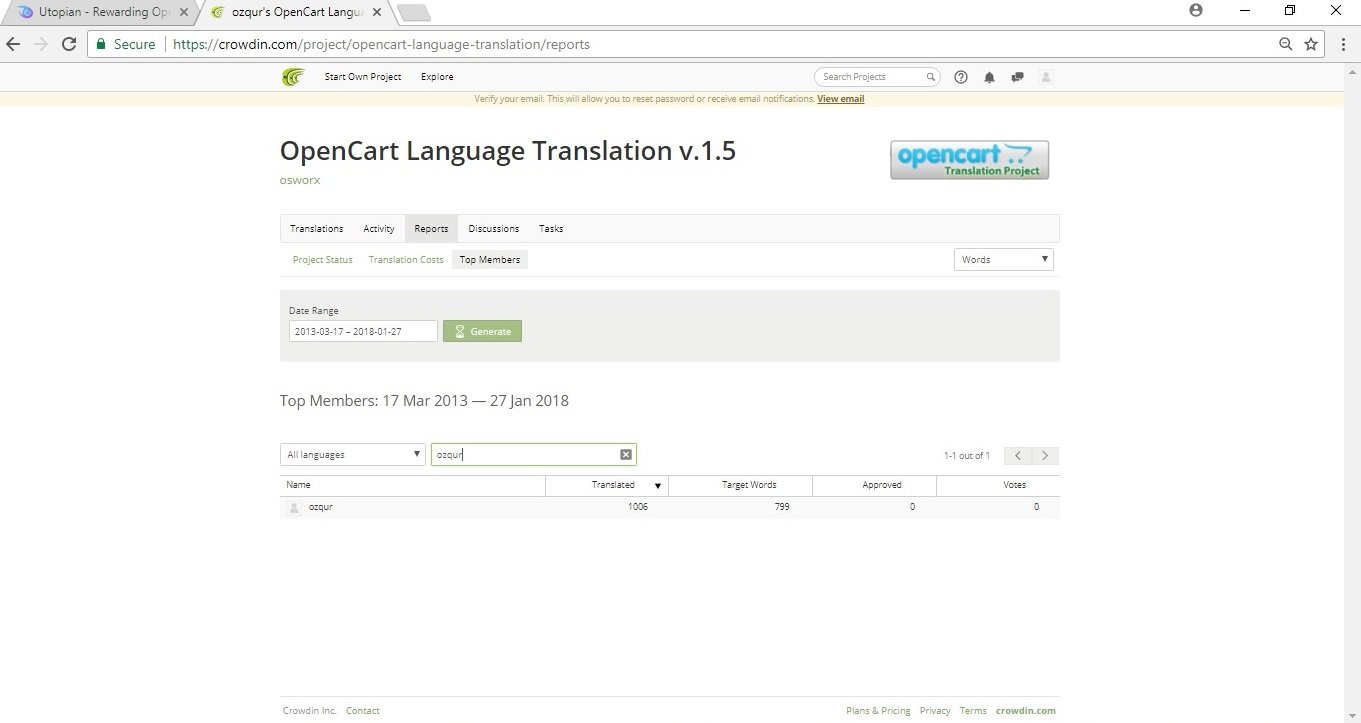
Task: Close the Utopian browser tab
Action: 183,12
